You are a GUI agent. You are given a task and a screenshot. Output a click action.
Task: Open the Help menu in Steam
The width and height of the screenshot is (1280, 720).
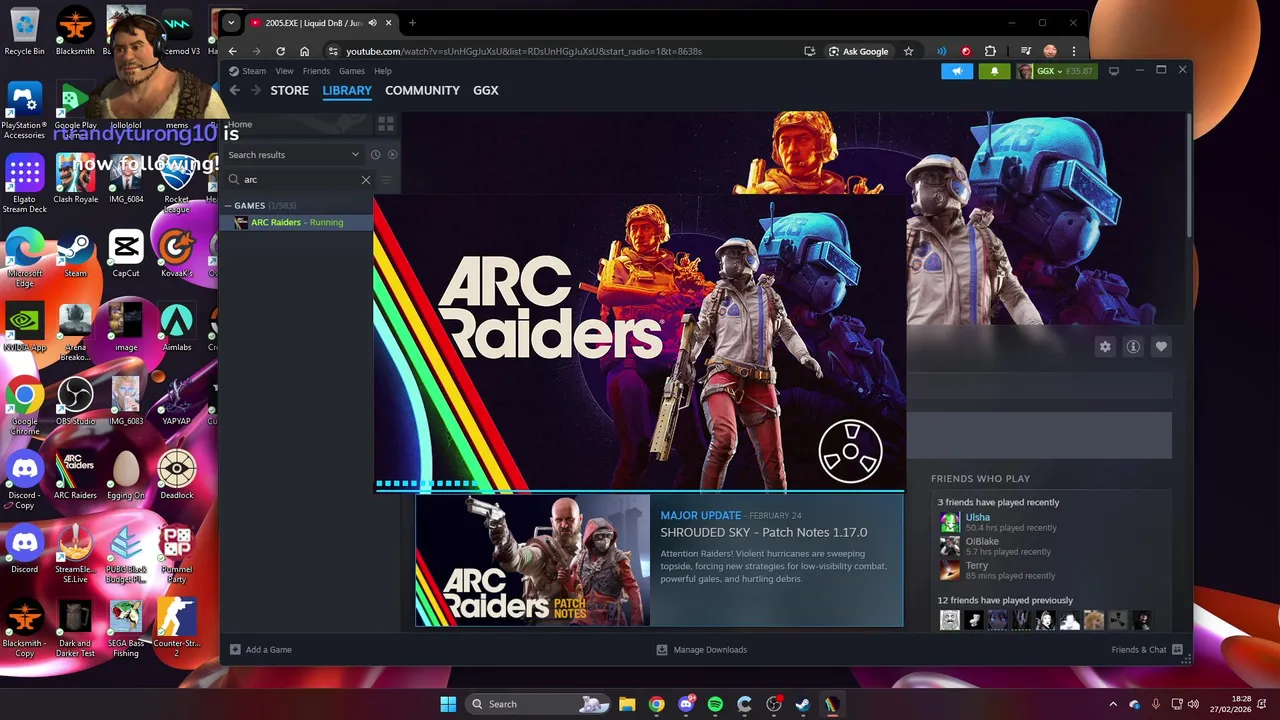point(383,71)
